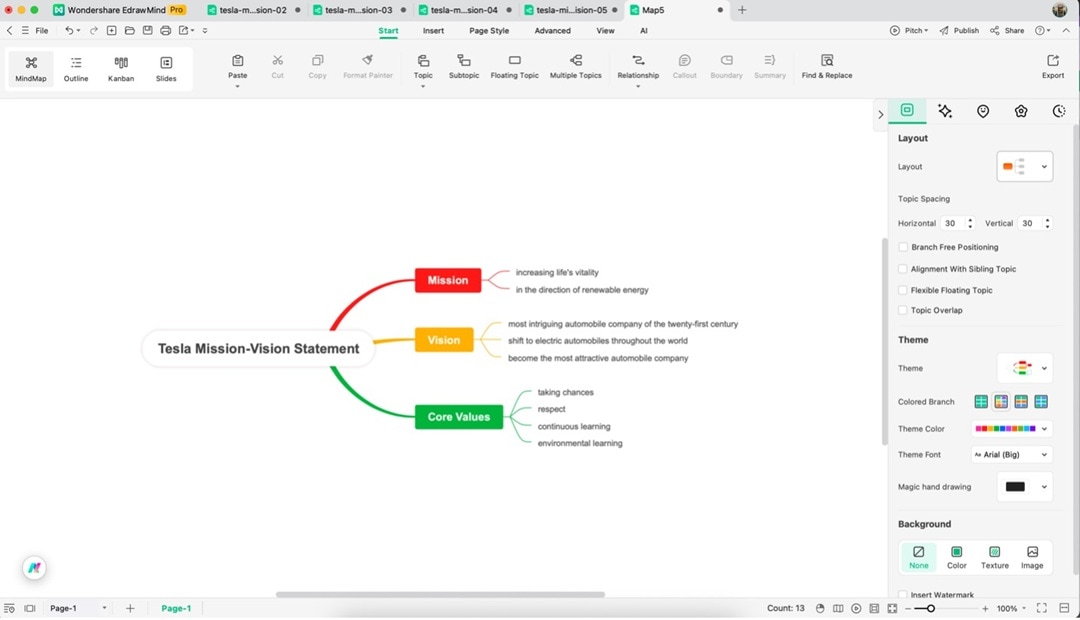Click the Export icon
This screenshot has width=1080, height=620.
point(1052,67)
